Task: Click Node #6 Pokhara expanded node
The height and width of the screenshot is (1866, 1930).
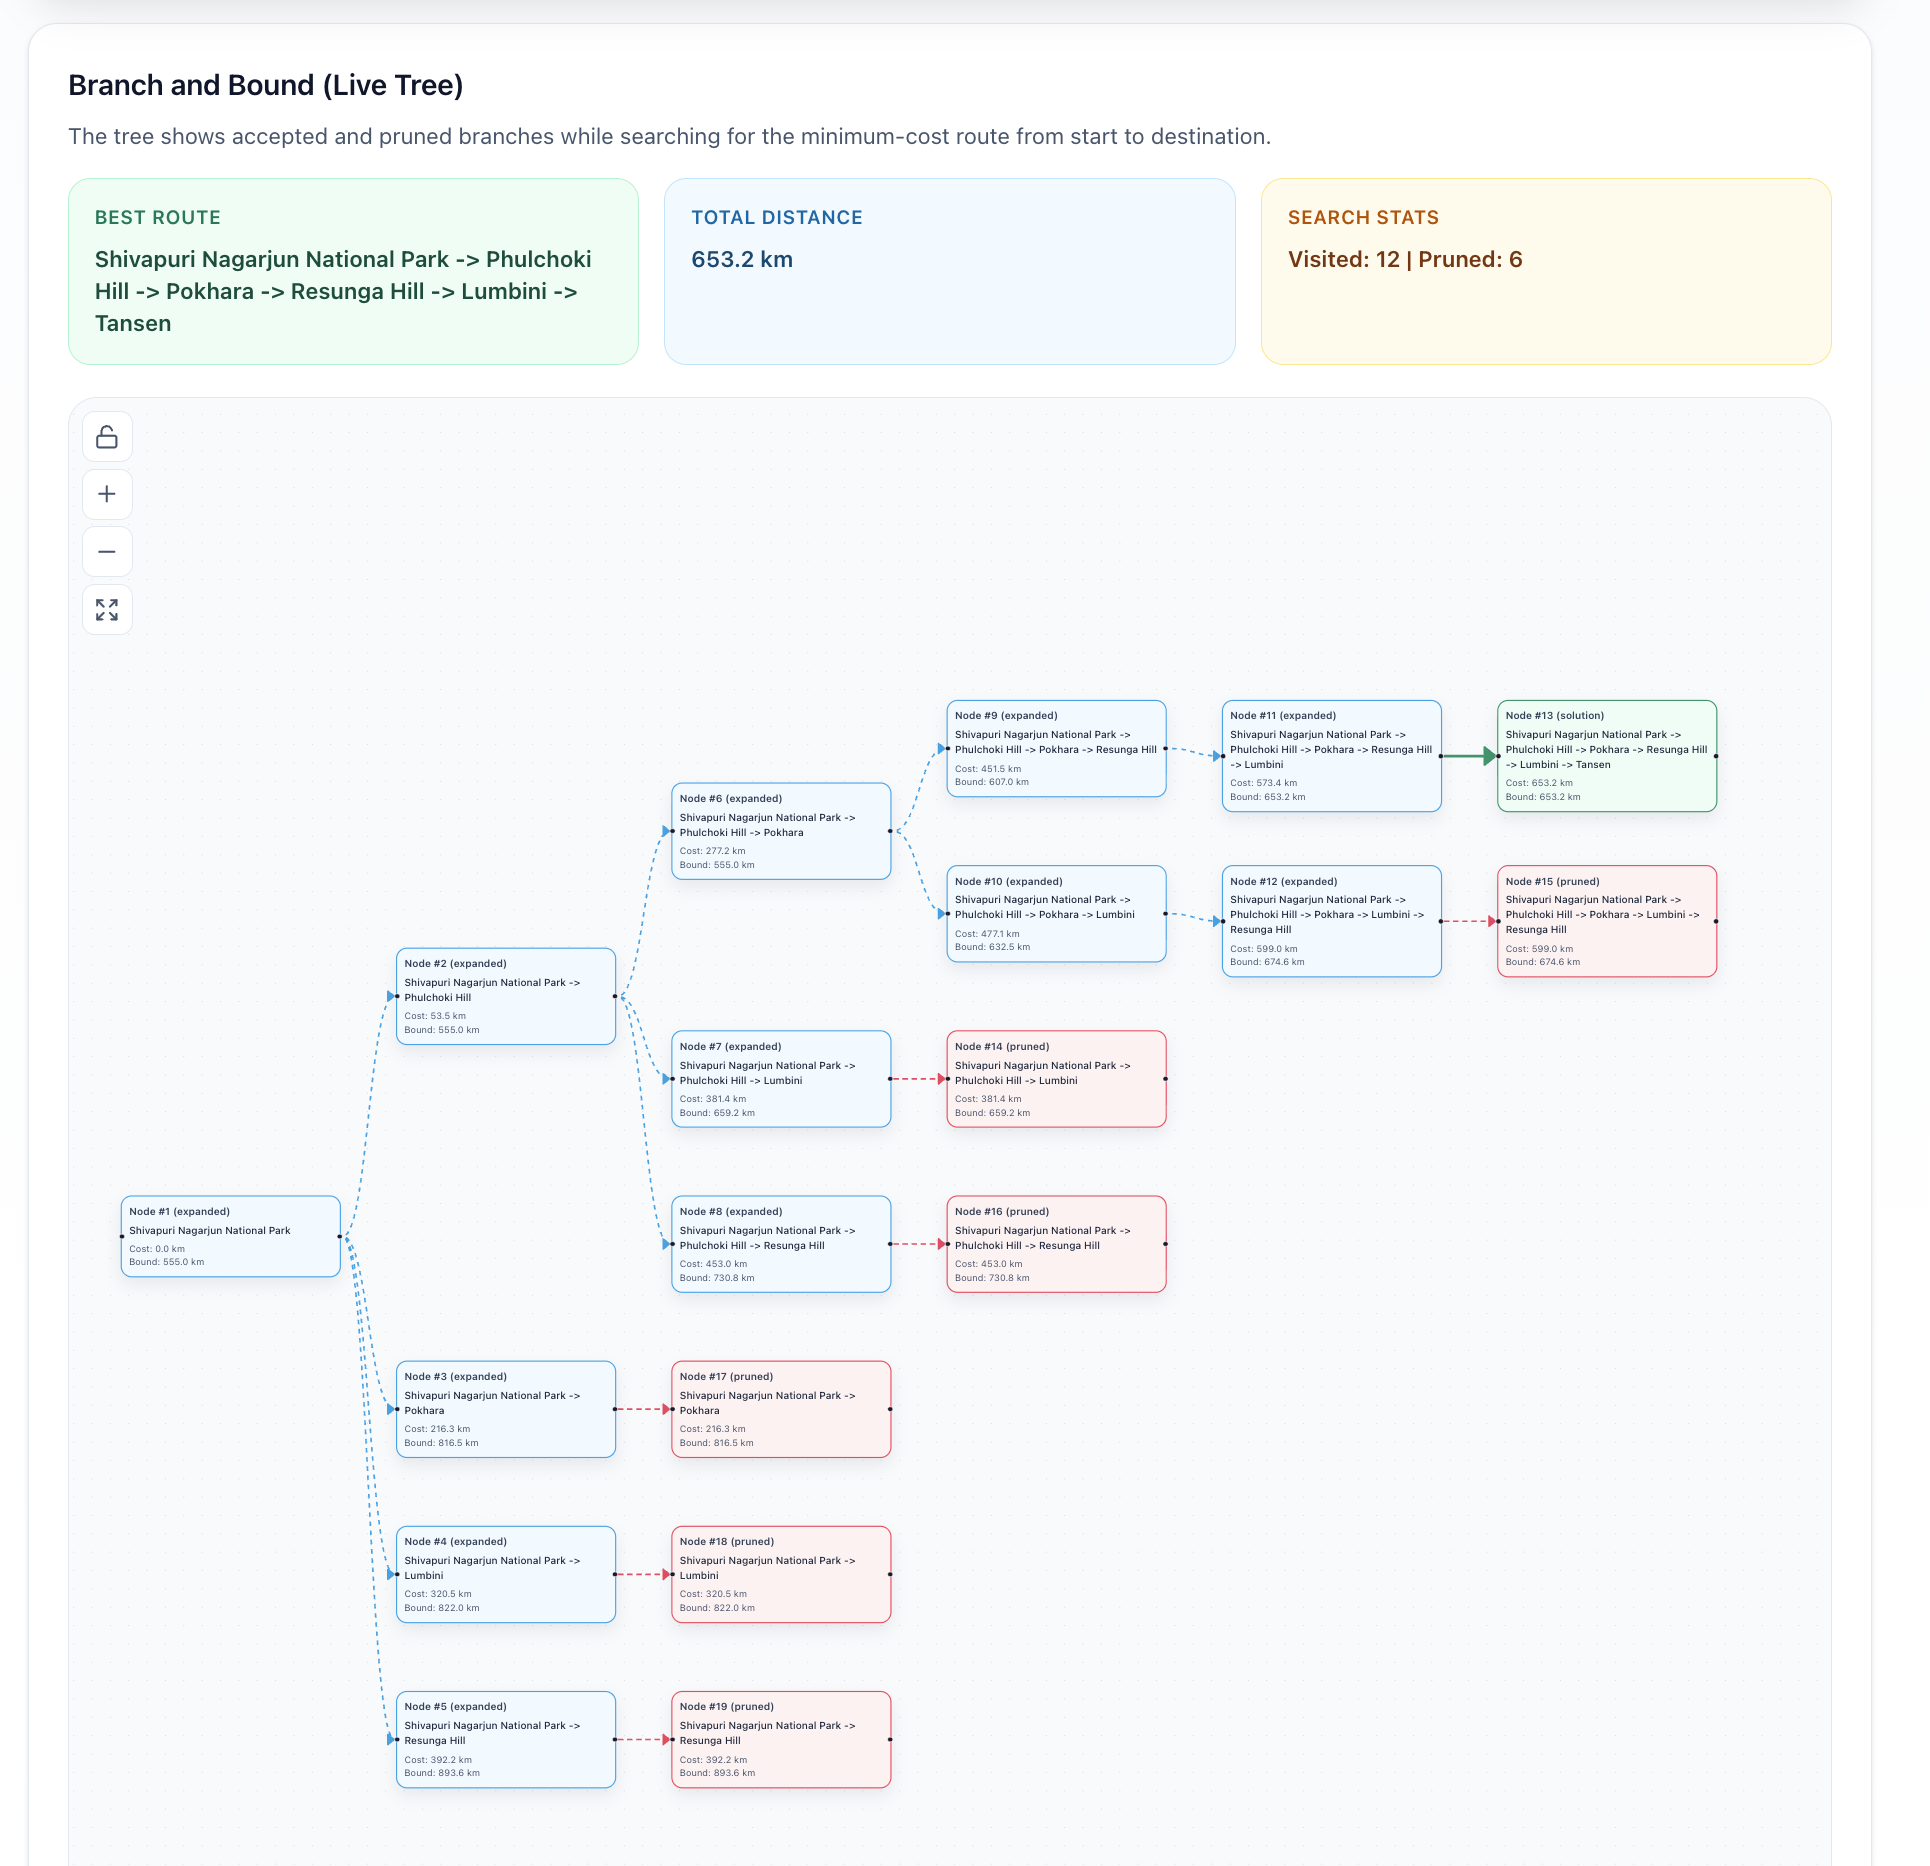Action: [x=780, y=831]
